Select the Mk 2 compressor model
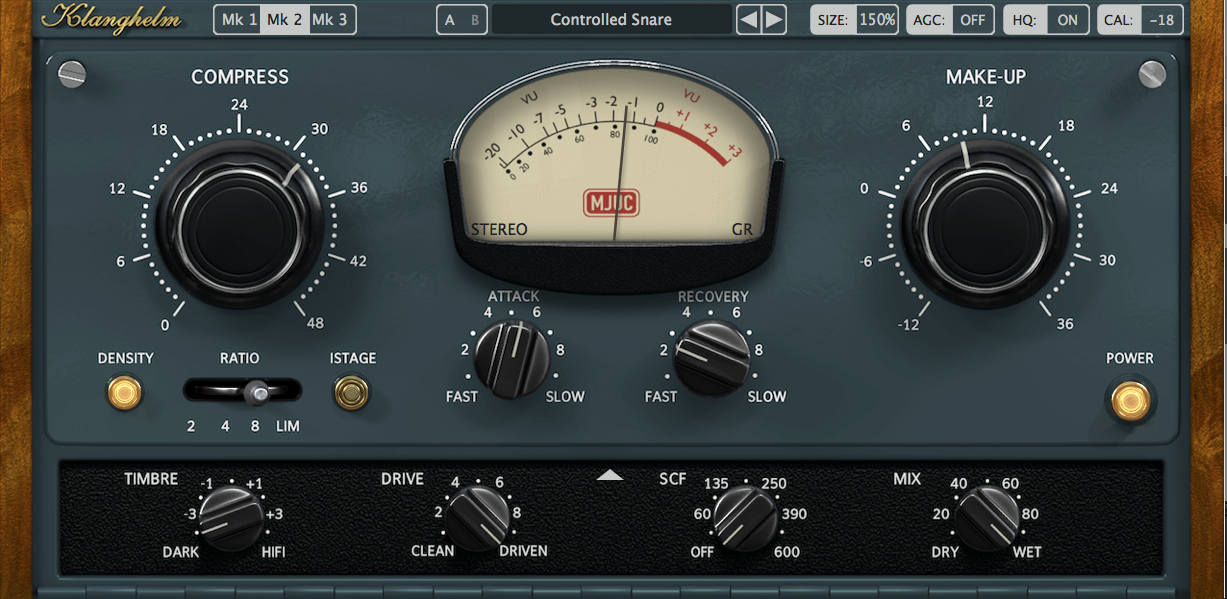The height and width of the screenshot is (599, 1227). [285, 20]
